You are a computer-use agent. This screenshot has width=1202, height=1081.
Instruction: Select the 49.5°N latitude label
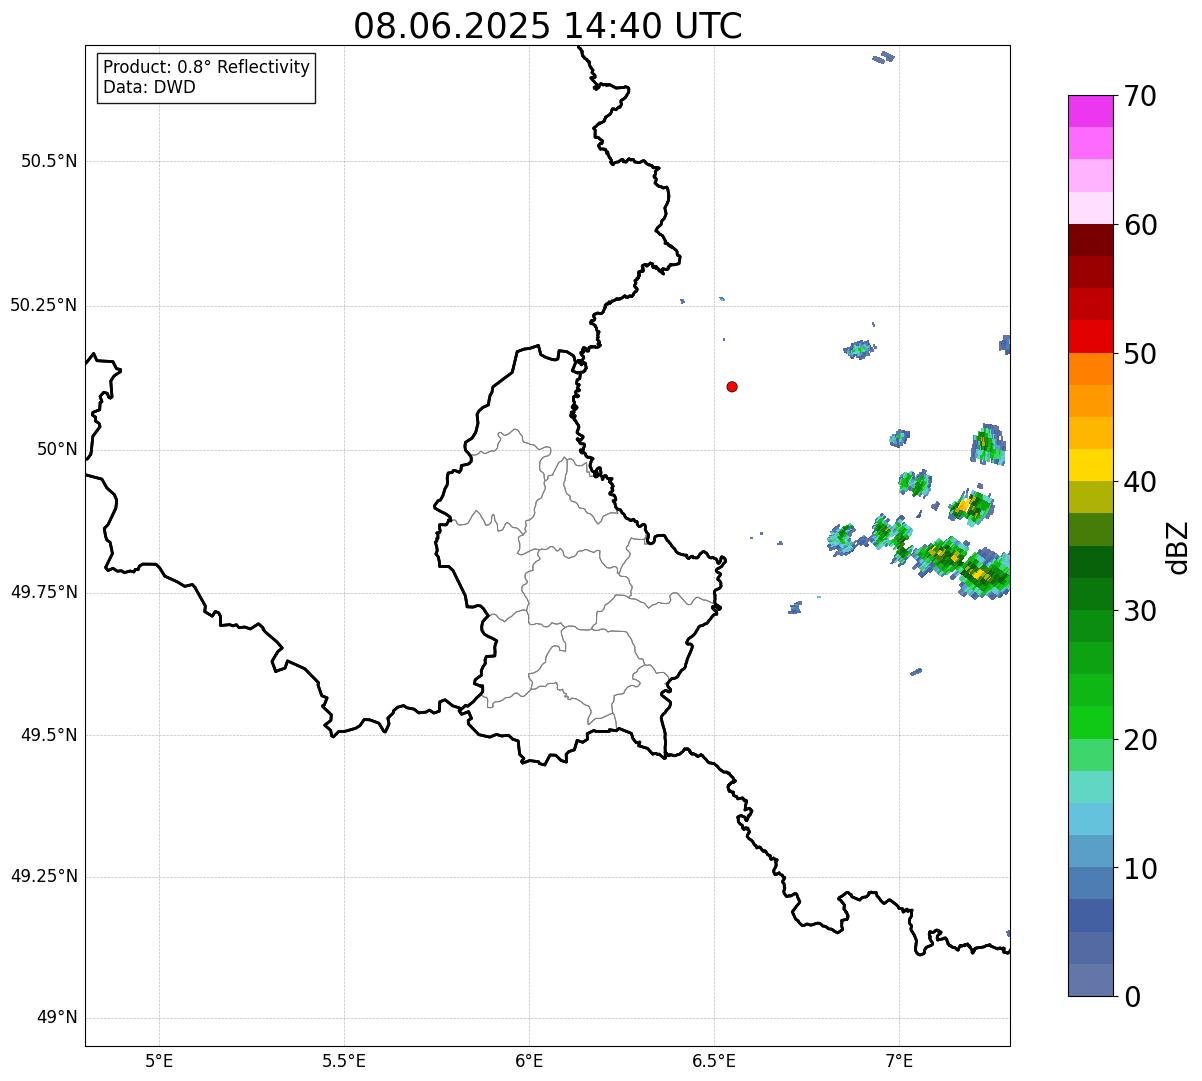coord(49,735)
